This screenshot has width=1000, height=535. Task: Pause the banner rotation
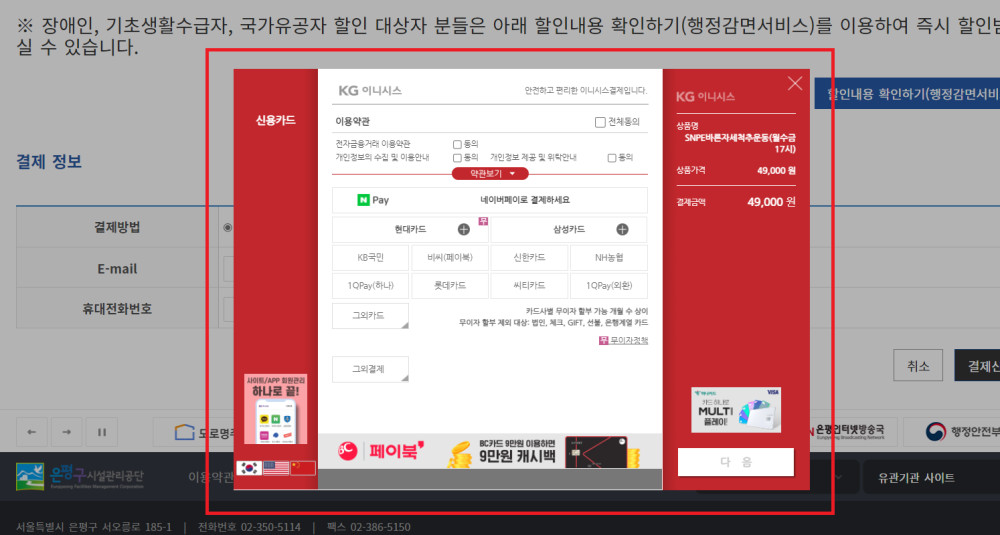pos(101,432)
